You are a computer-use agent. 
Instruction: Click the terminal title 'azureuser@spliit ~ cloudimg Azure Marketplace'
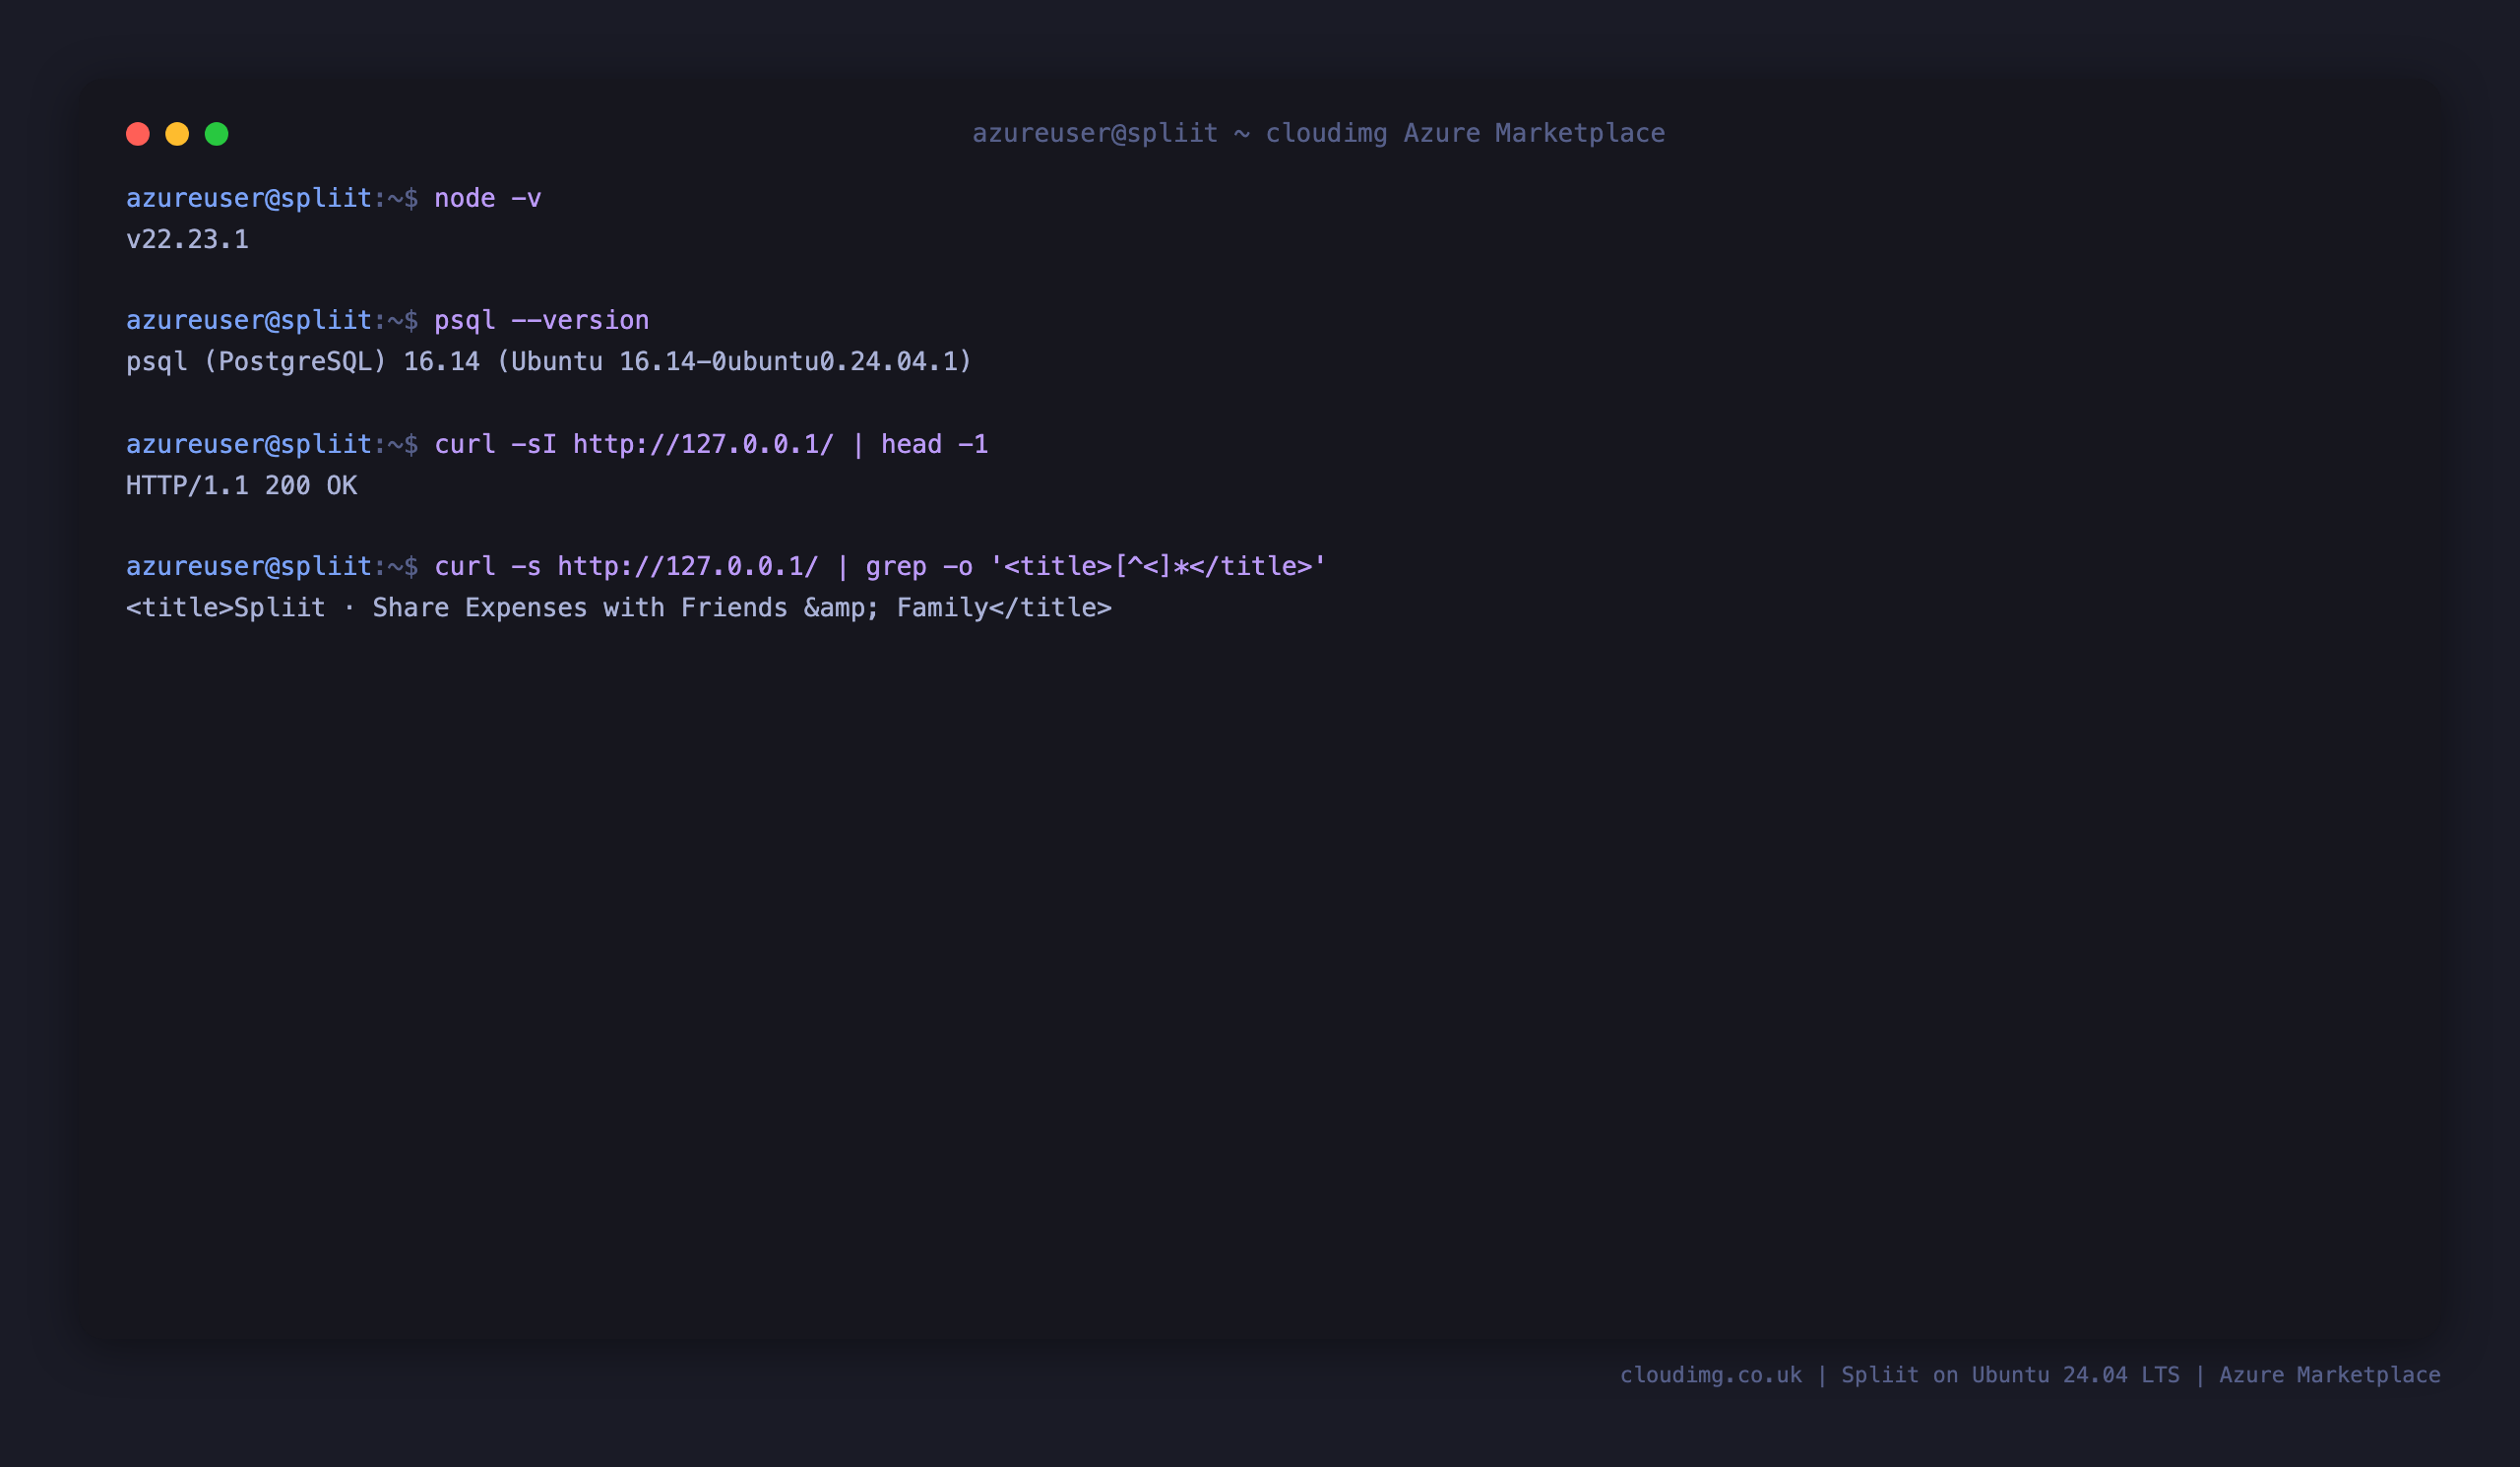pos(1319,133)
